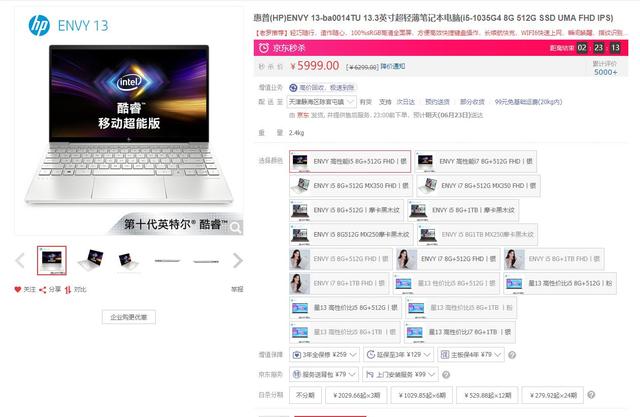Click the help icon beside 上门安装服务 dropdown
640x417 pixels.
pyautogui.click(x=446, y=375)
